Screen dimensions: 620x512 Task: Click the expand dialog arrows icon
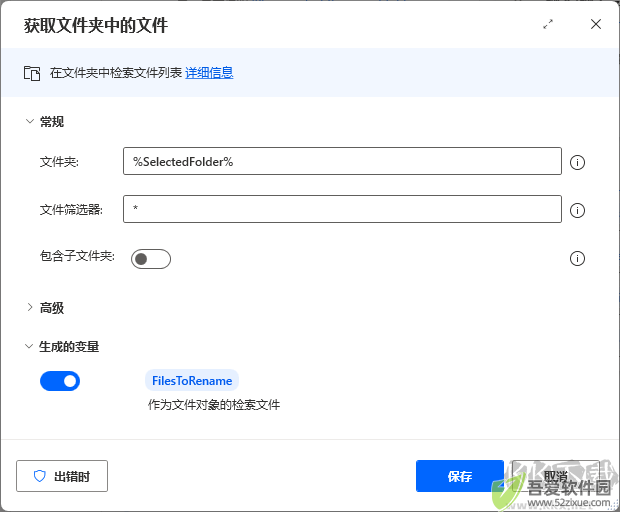pos(548,25)
